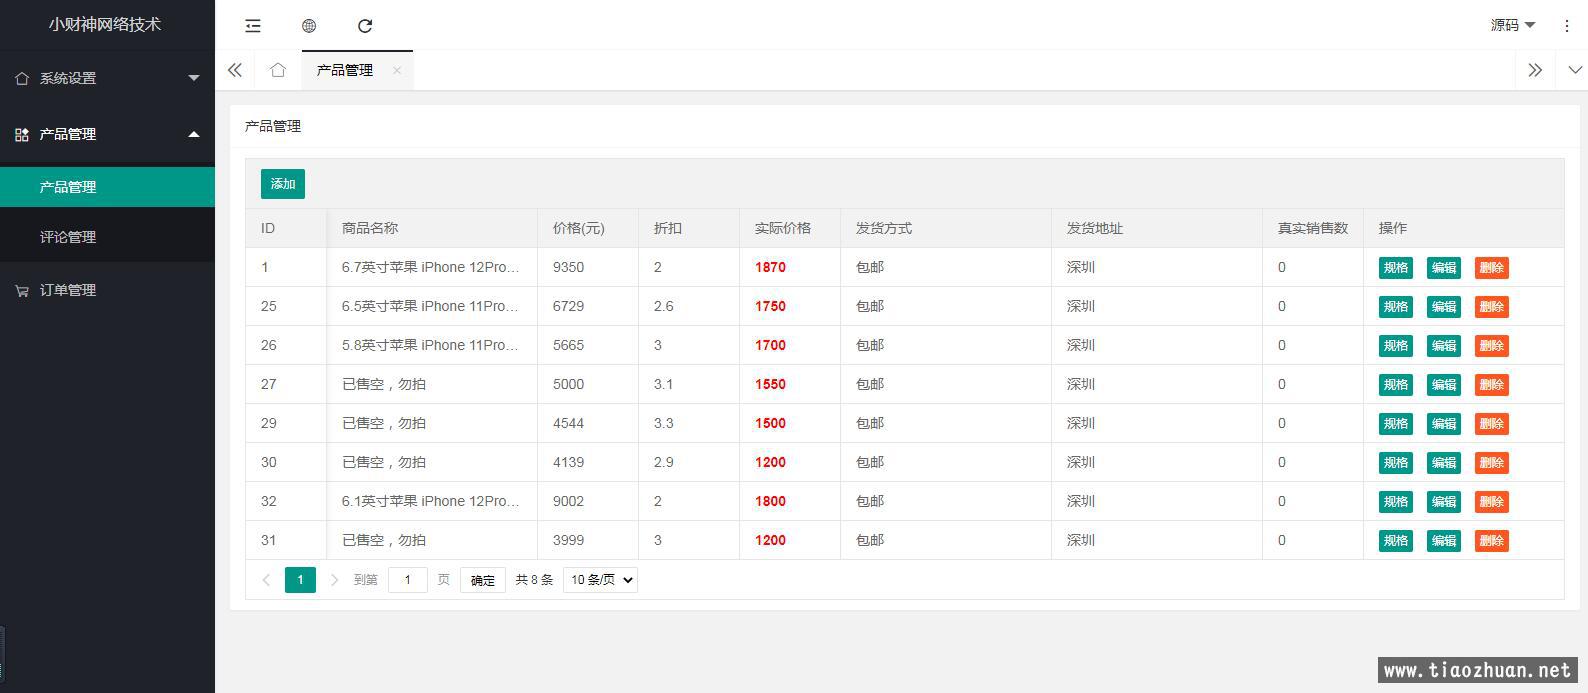1588x693 pixels.
Task: Click the page number input field
Action: (407, 580)
